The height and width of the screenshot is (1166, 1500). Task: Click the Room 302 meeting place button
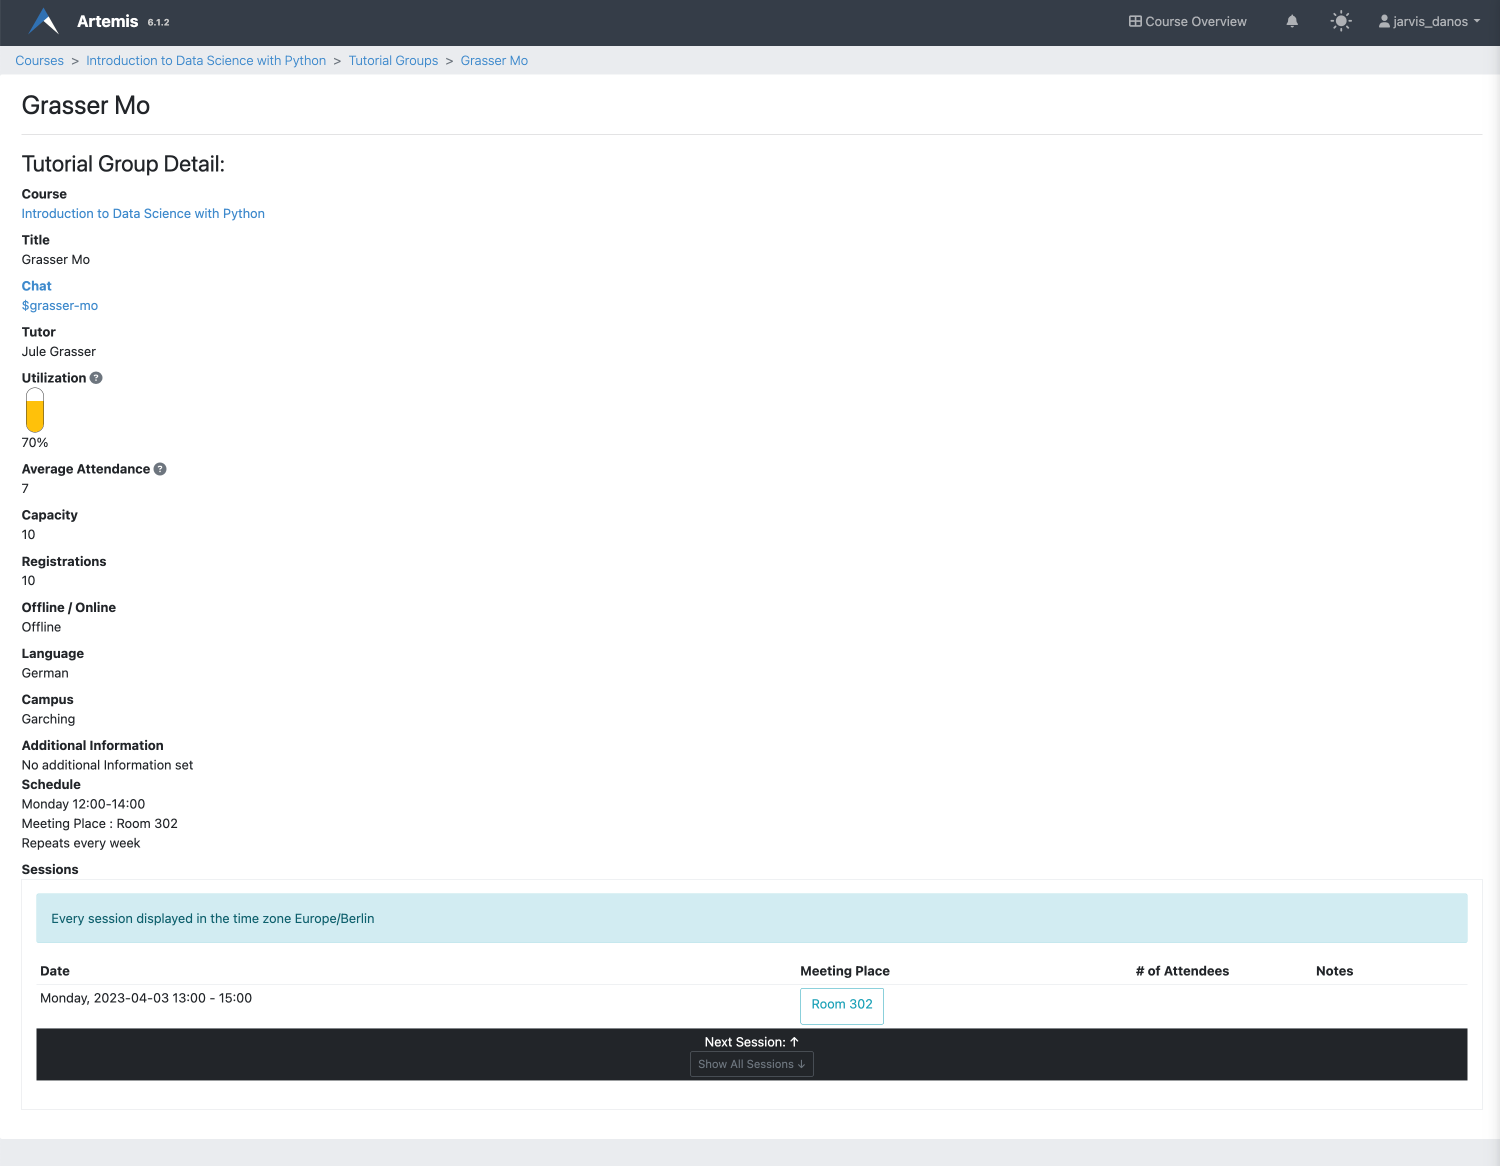coord(841,1005)
